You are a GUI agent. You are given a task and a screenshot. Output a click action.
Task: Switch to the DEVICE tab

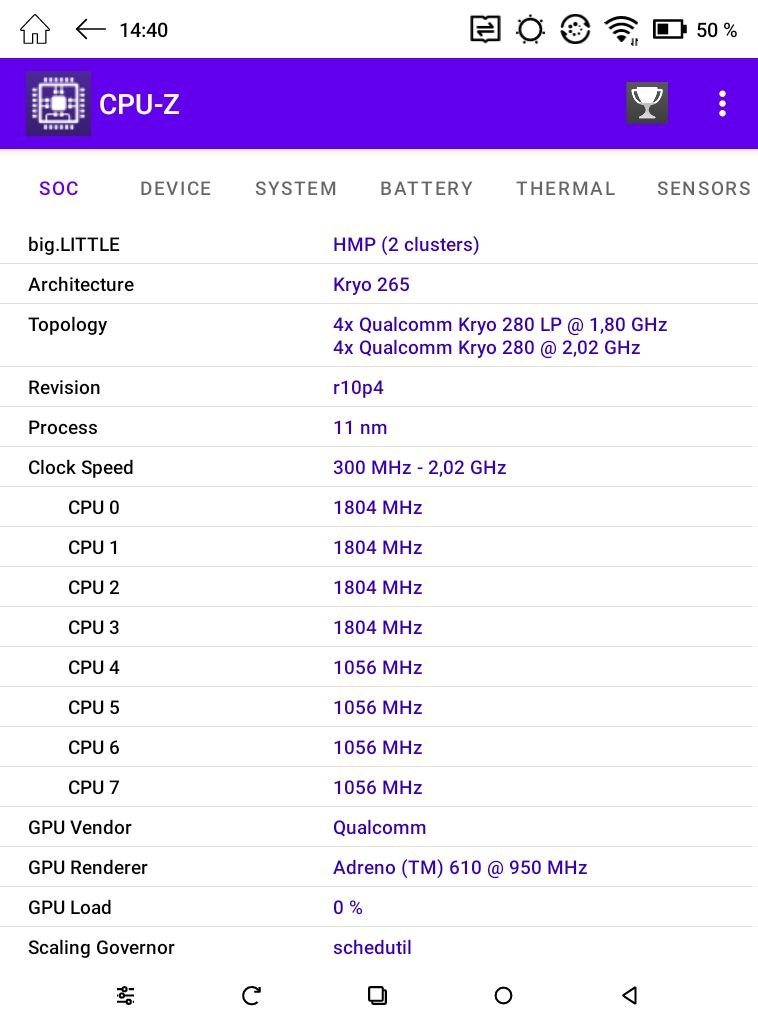tap(176, 189)
